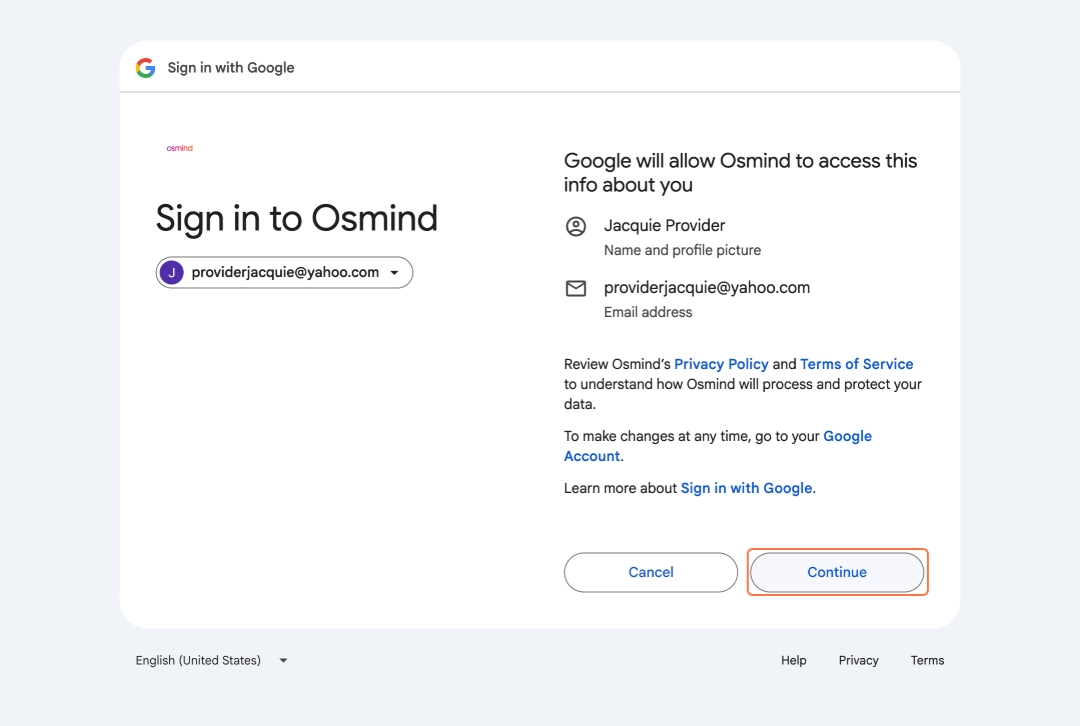1080x726 pixels.
Task: Click the email envelope icon
Action: [576, 288]
